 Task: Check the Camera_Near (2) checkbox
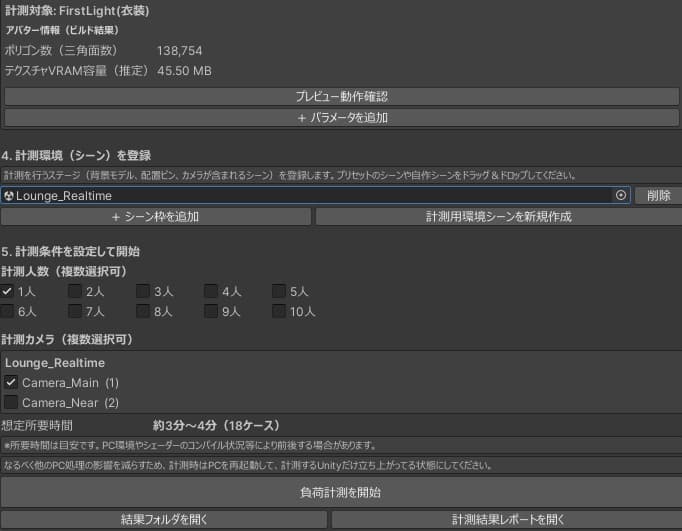(x=11, y=402)
